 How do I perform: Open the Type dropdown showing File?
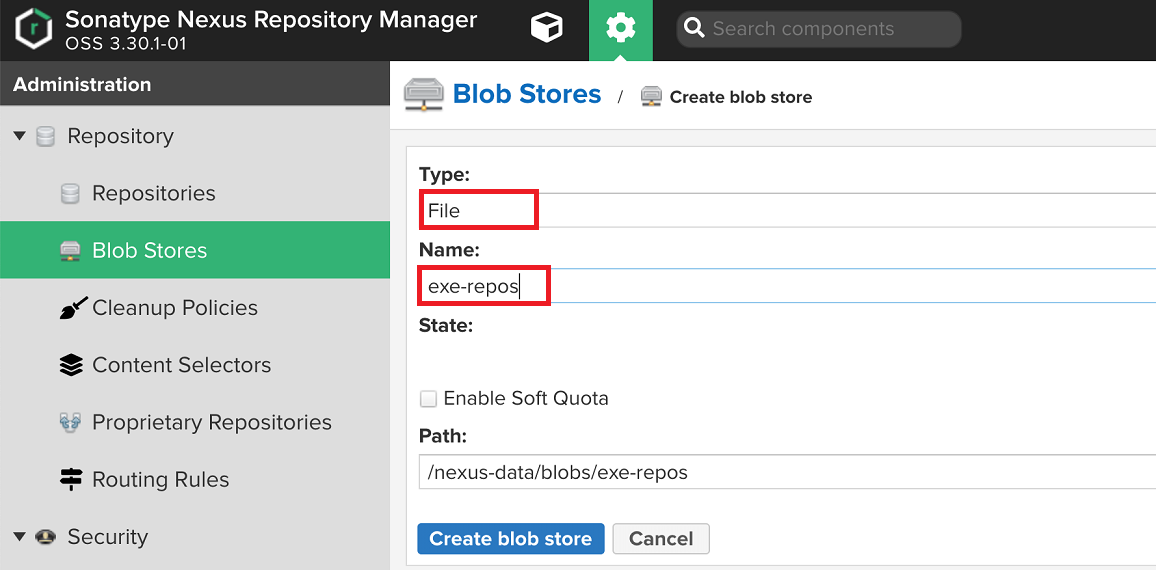(787, 210)
